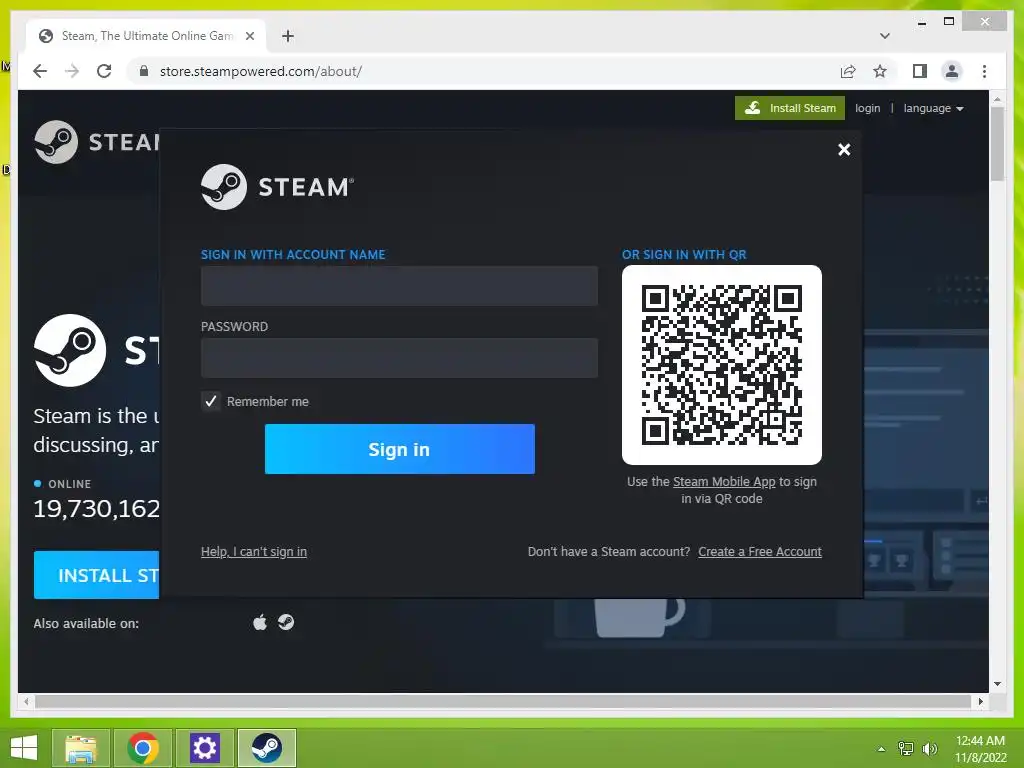The height and width of the screenshot is (768, 1024).
Task: Click the network tray icon
Action: 905,749
